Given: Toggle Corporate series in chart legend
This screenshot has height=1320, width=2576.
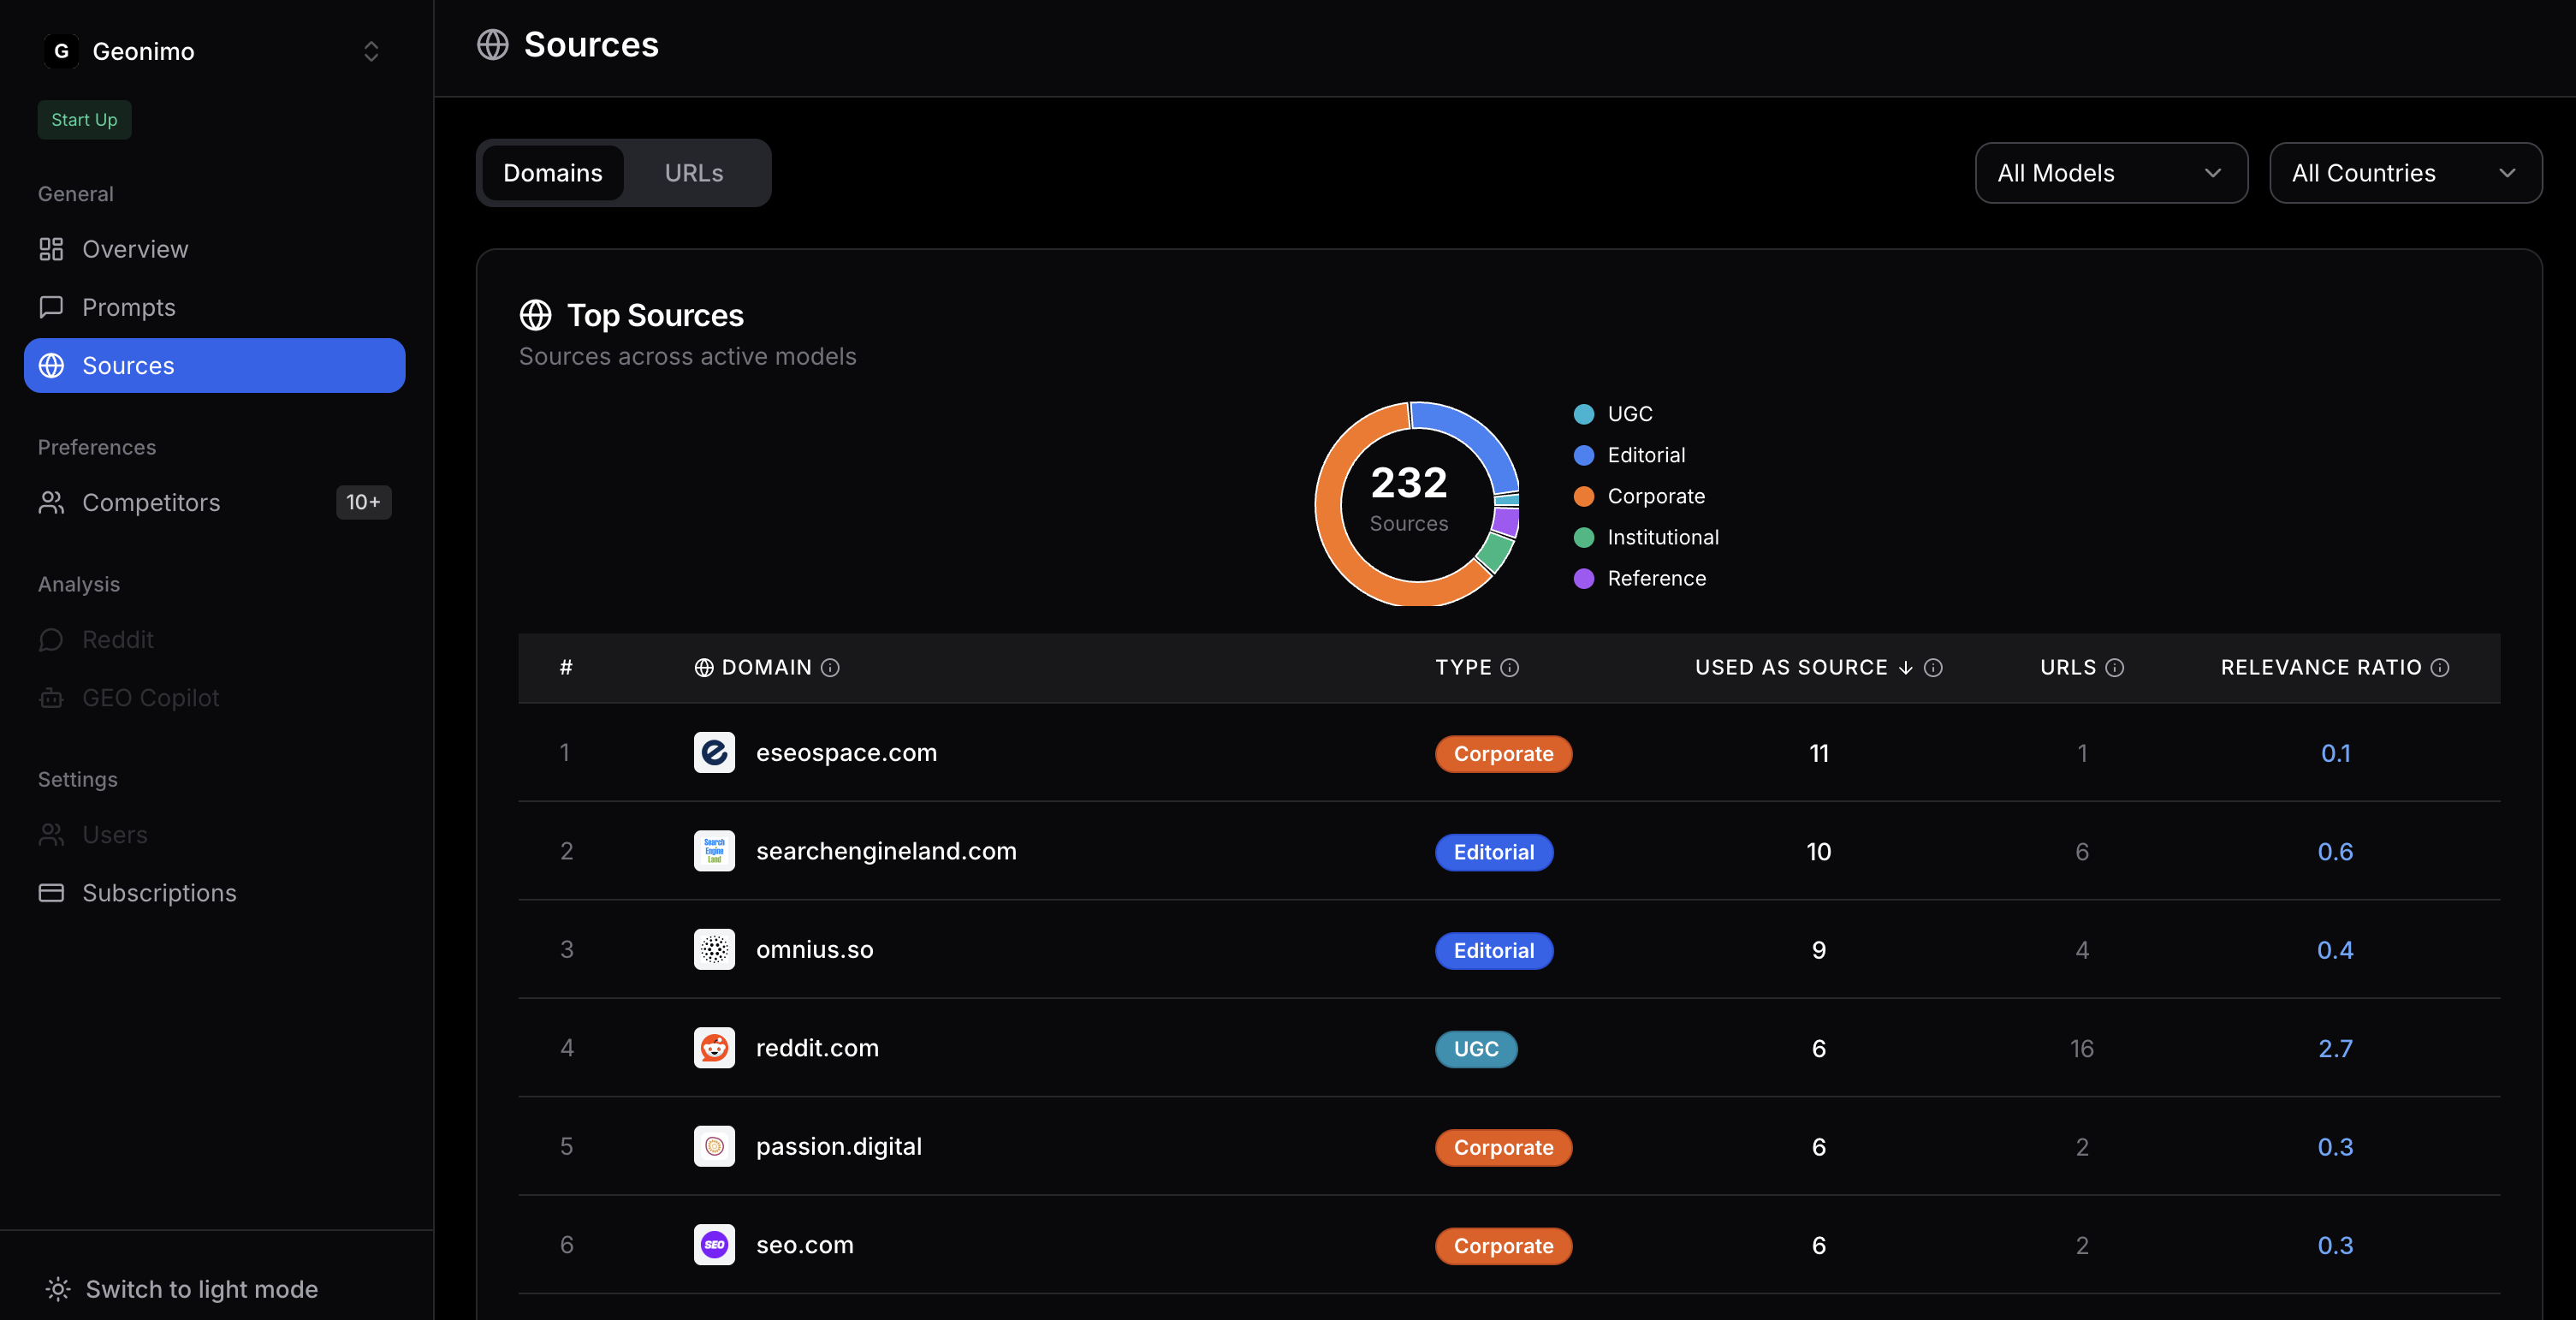Looking at the screenshot, I should [x=1655, y=496].
